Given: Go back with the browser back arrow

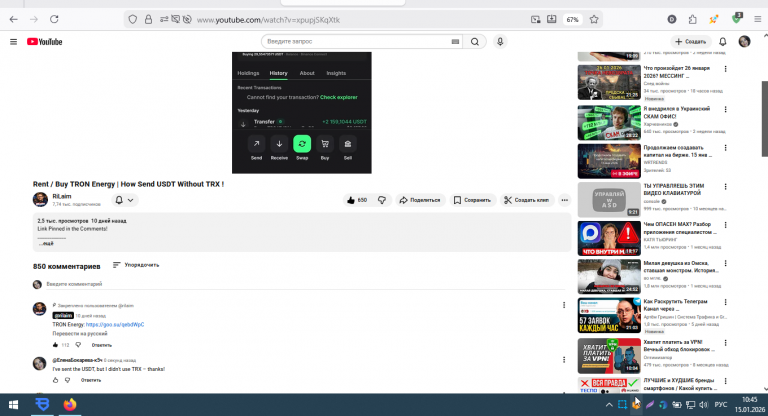Looking at the screenshot, I should (x=14, y=20).
